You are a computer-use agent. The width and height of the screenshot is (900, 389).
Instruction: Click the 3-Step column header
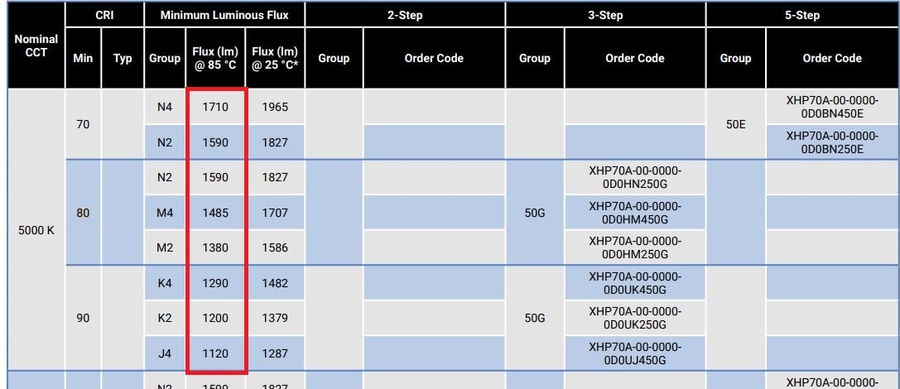(606, 14)
